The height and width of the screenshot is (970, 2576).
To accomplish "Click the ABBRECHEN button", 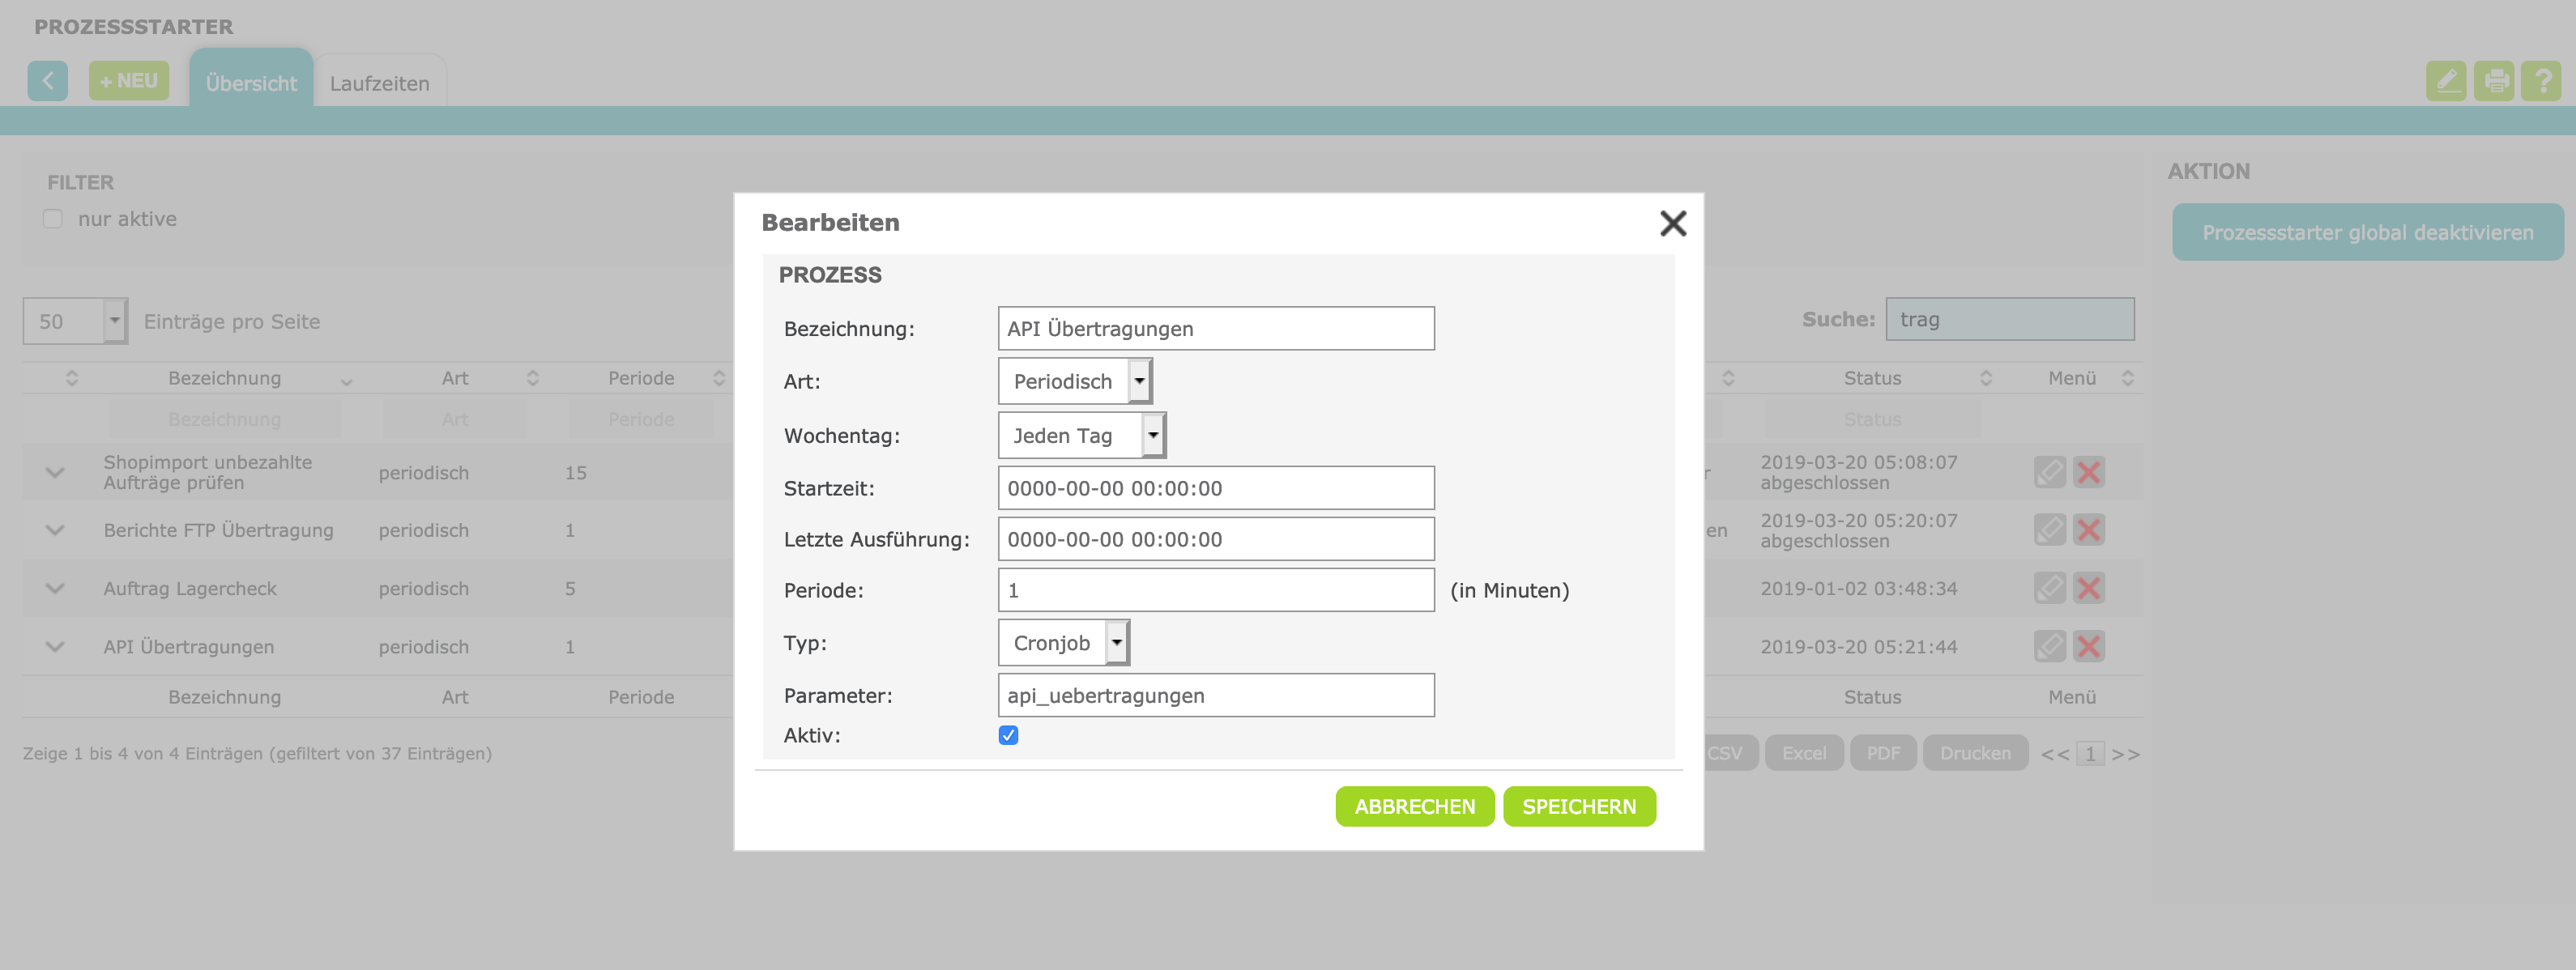I will [x=1414, y=806].
